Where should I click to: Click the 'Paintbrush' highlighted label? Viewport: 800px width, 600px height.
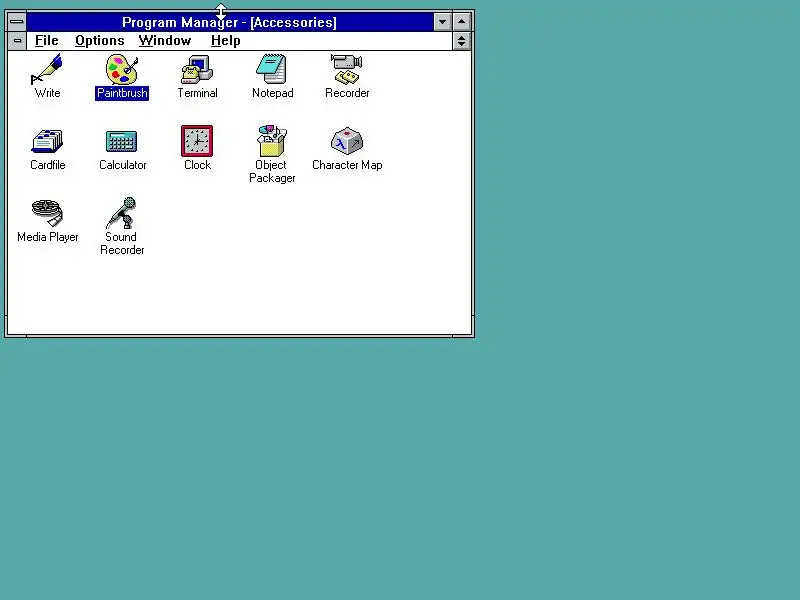pyautogui.click(x=122, y=93)
